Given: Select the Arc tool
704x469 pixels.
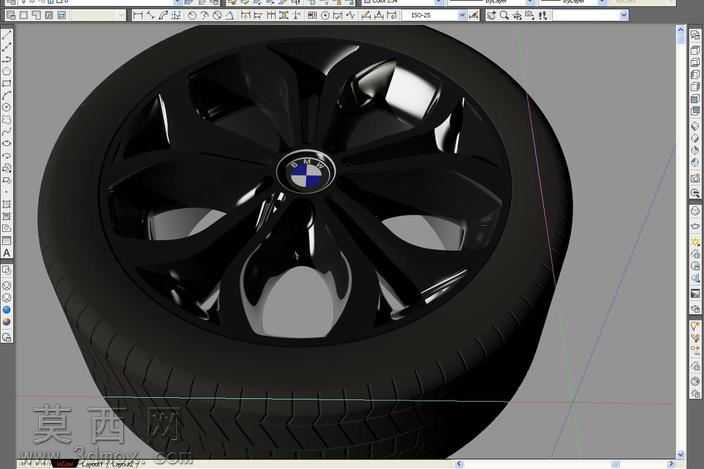Looking at the screenshot, I should coord(7,95).
